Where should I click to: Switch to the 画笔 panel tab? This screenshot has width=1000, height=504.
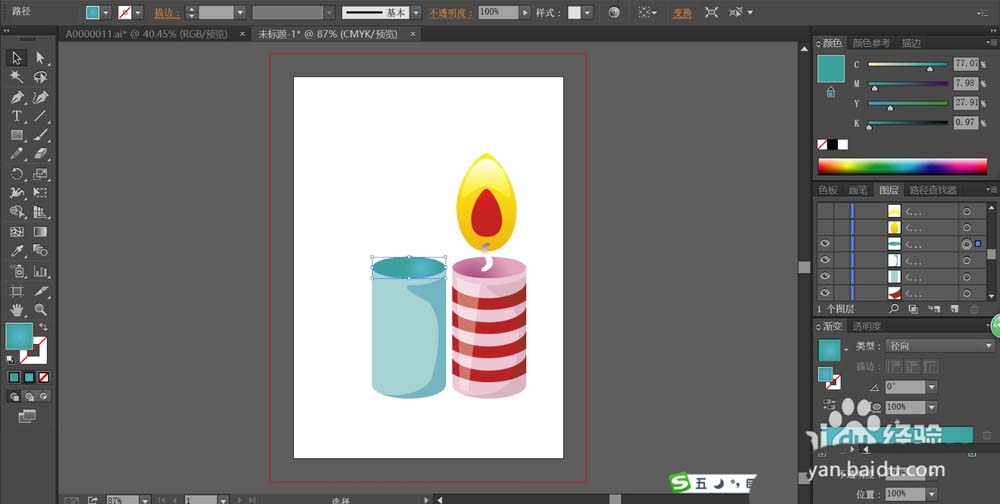pos(858,189)
